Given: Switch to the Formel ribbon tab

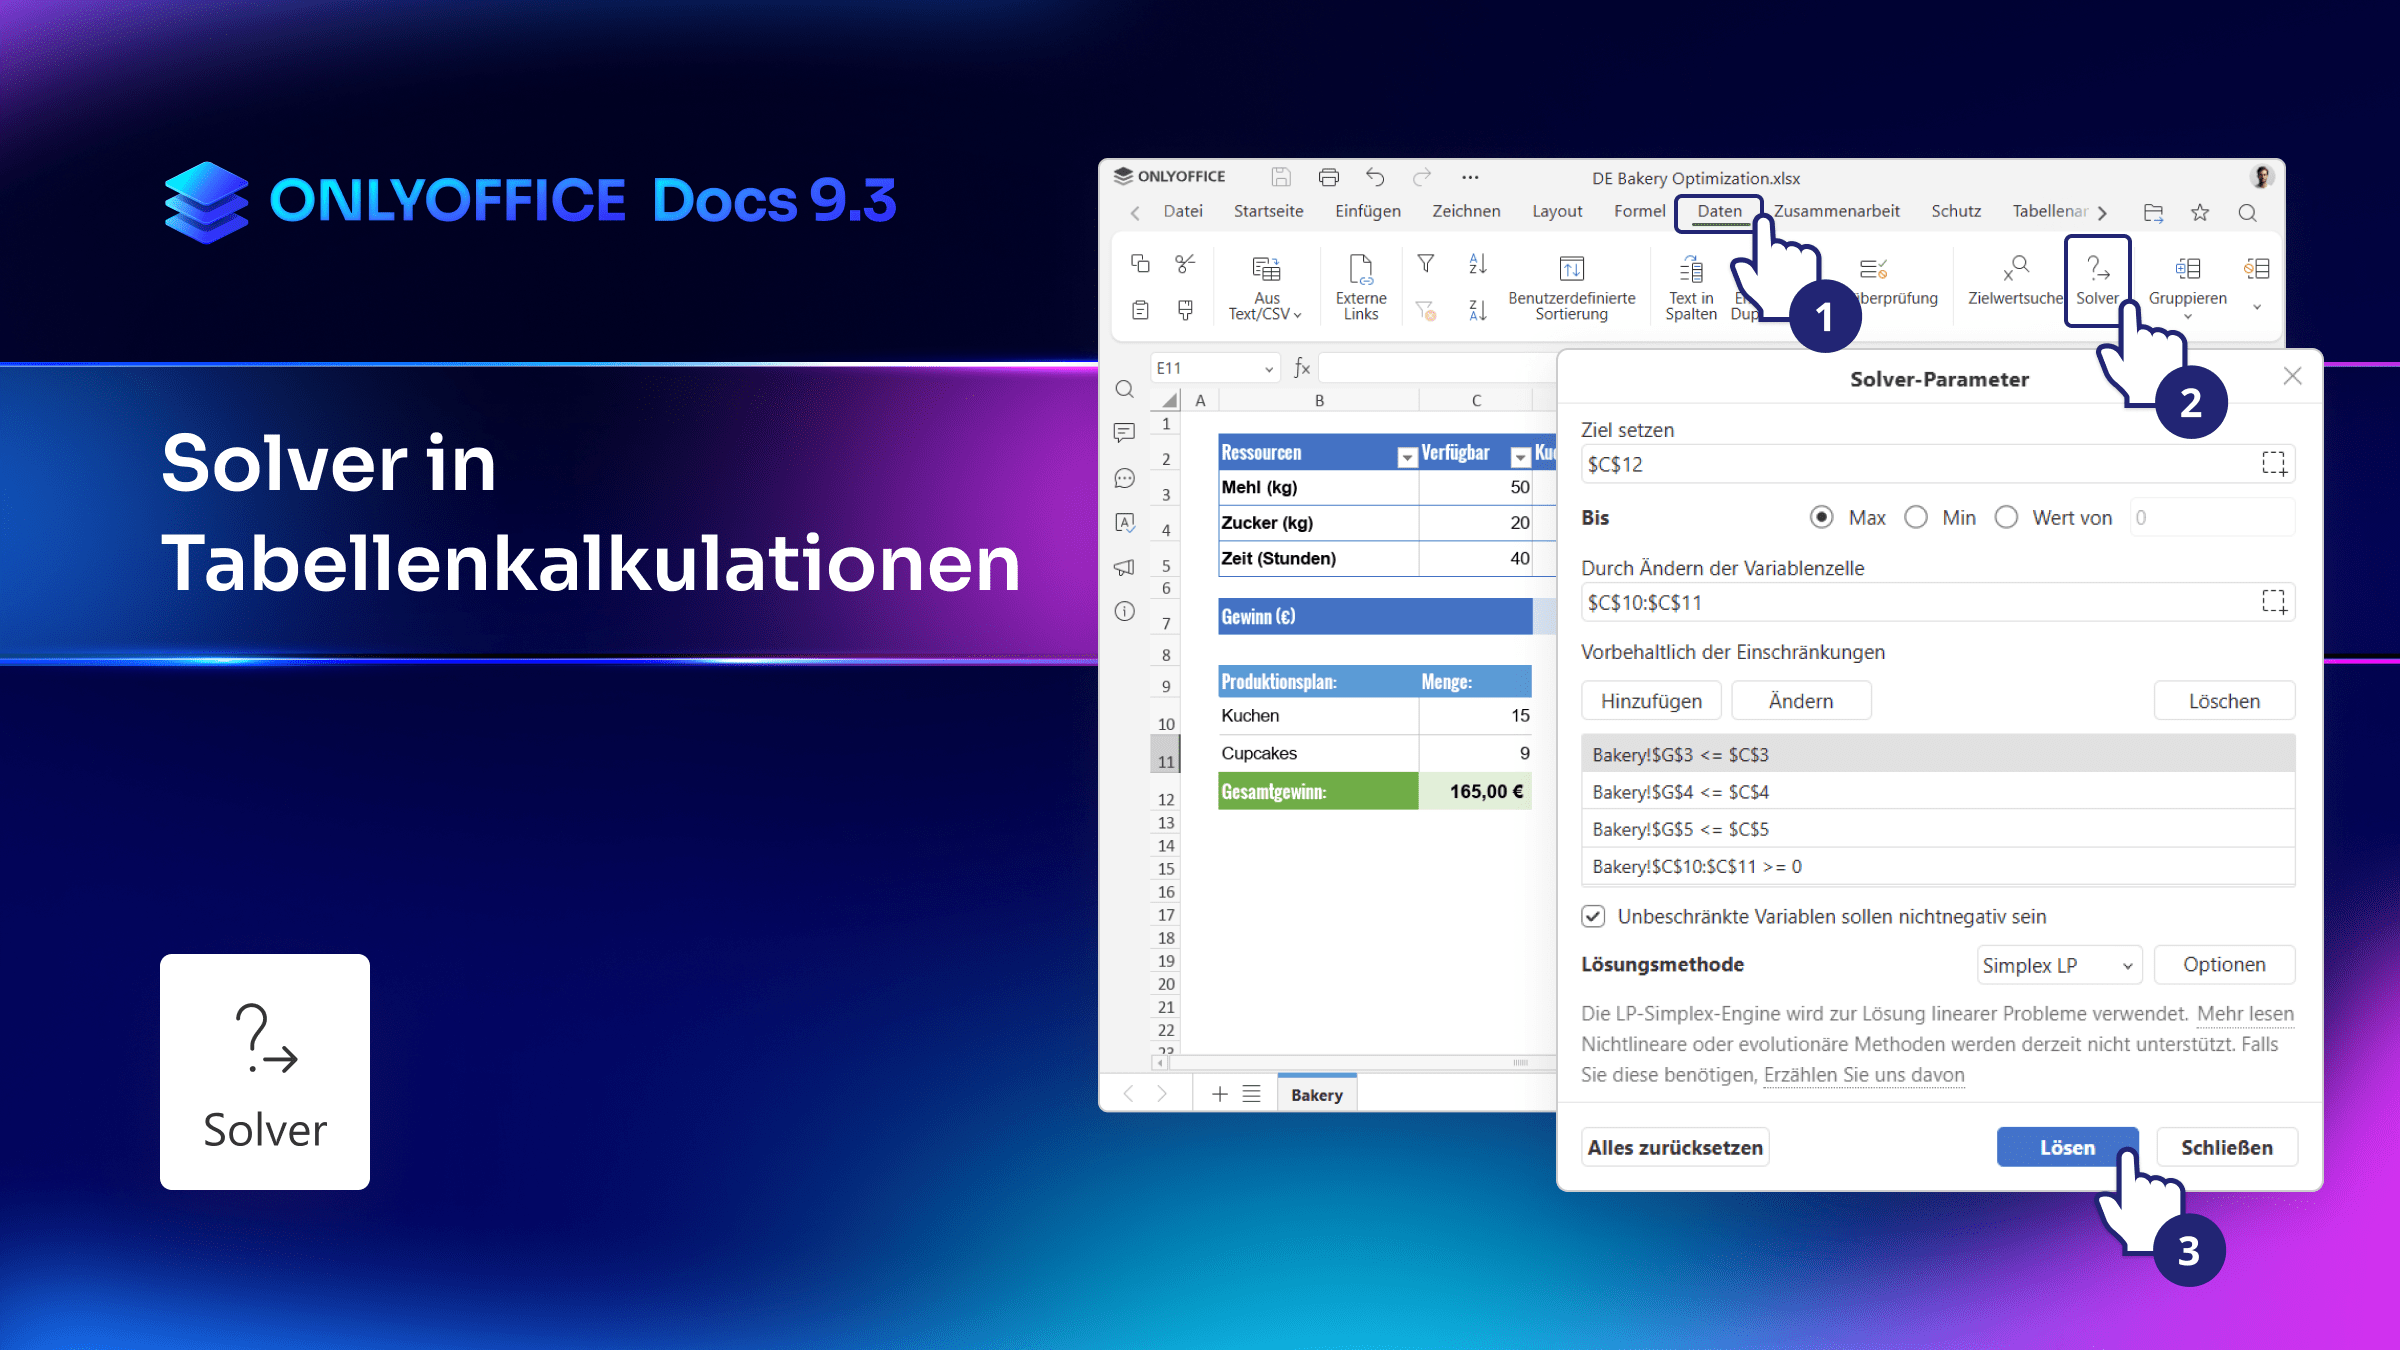Looking at the screenshot, I should coord(1639,212).
